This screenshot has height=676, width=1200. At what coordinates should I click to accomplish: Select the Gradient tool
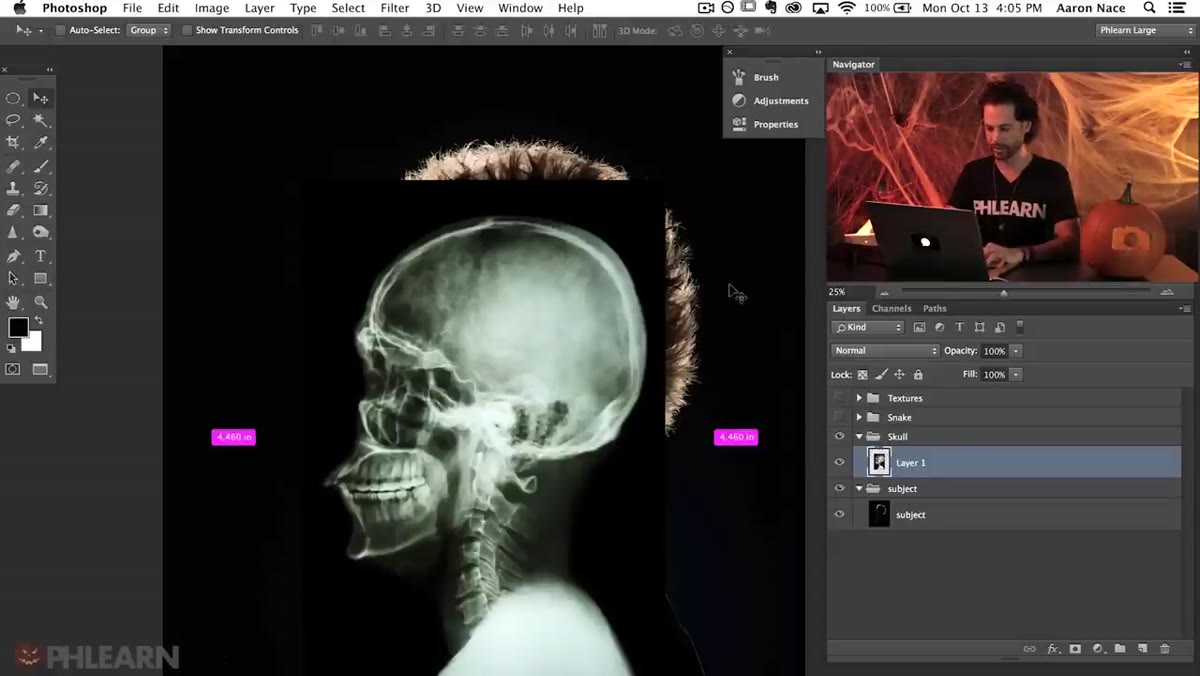click(x=41, y=211)
